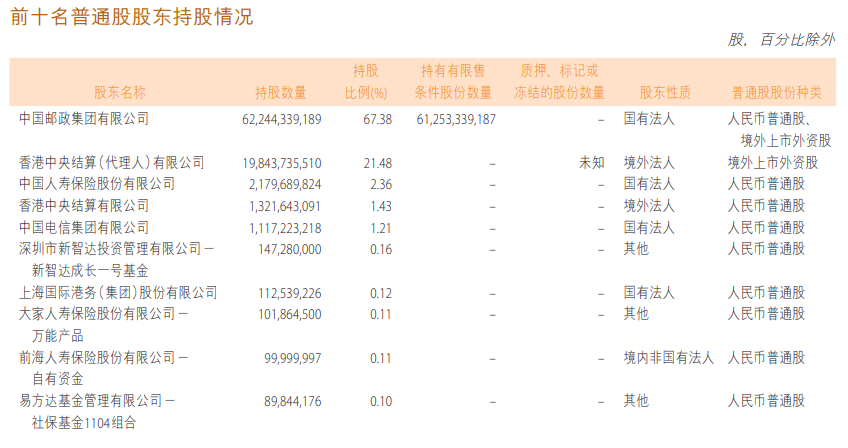Select 上海国际港务(集团)股份有限公司 shareholder name
Screen dimensions: 848x448
(118, 293)
